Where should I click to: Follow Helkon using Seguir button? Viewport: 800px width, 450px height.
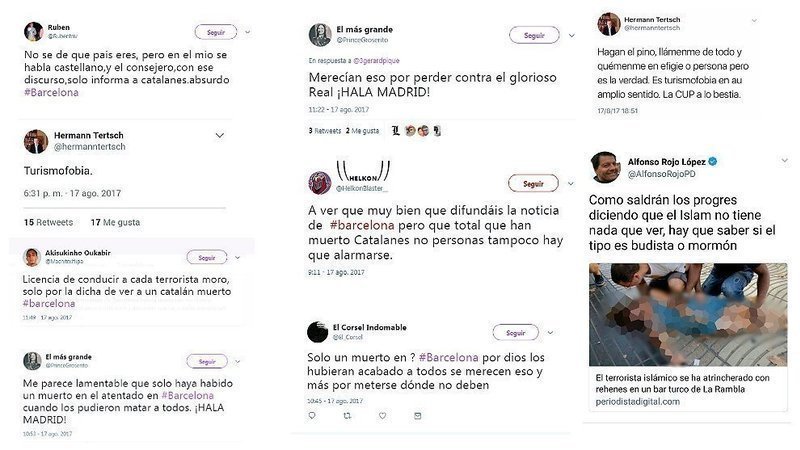pyautogui.click(x=533, y=184)
